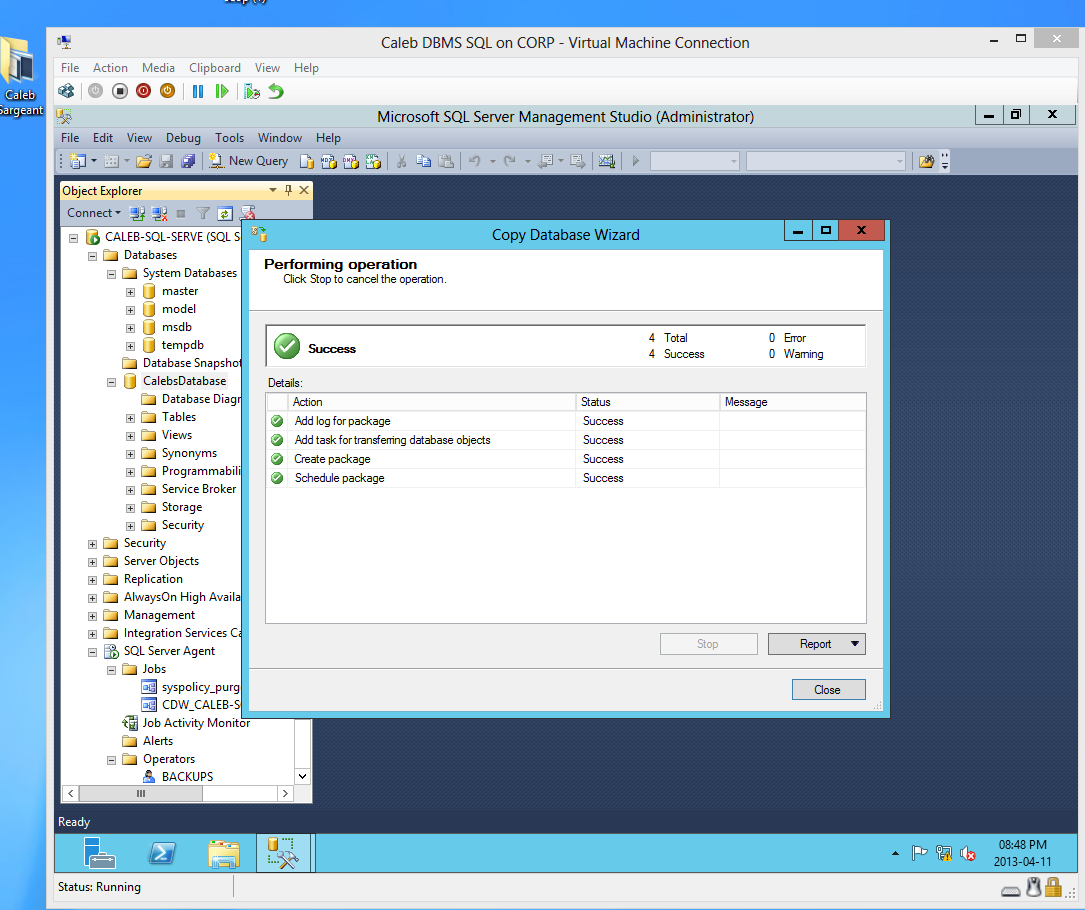Screen dimensions: 1085x910
Task: Click the Find in Files toolbar icon
Action: (926, 161)
